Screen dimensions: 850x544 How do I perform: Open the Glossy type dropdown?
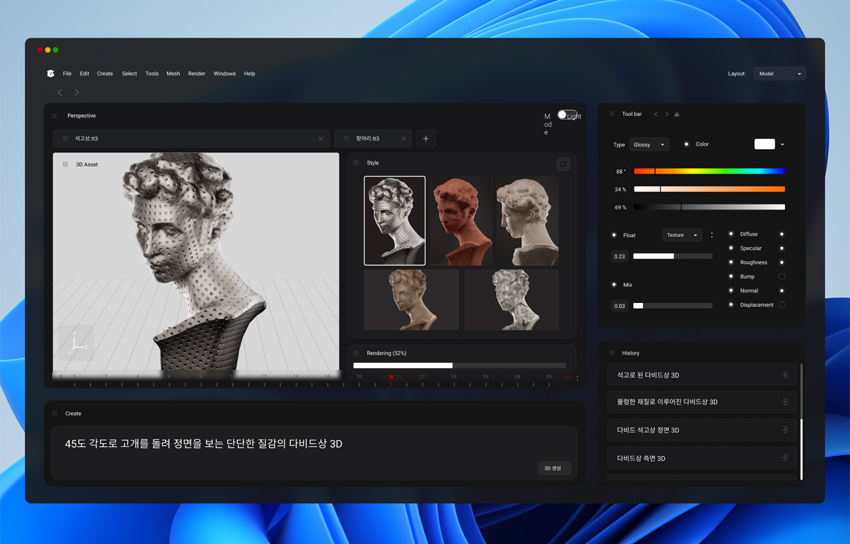tap(649, 145)
